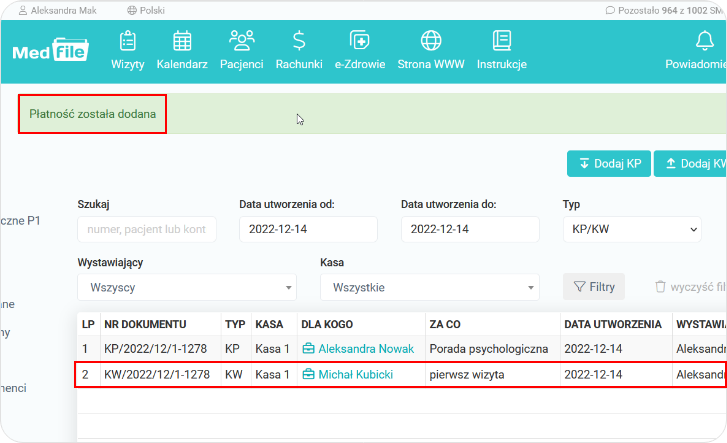Screen dimensions: 727x443
Task: Click the Filtry button
Action: click(594, 287)
